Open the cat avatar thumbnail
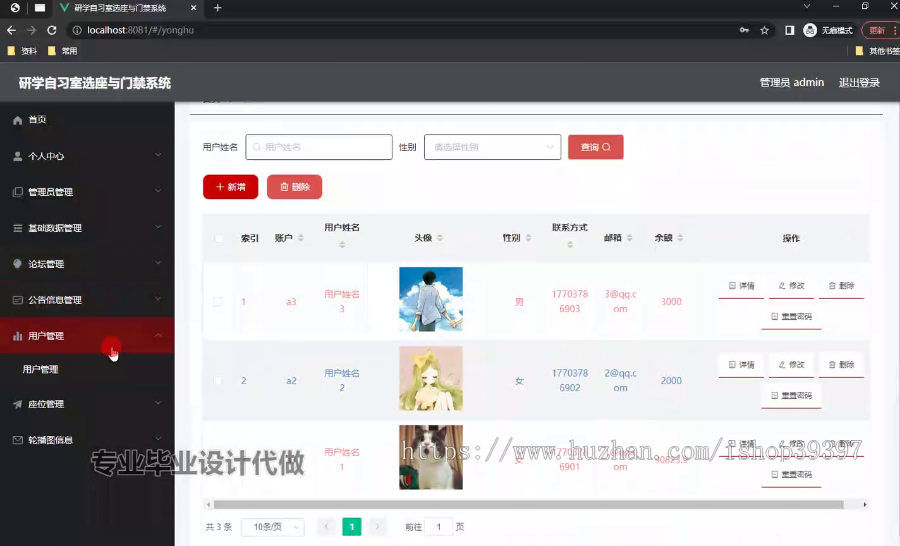Screen dimensions: 900x546 431,457
